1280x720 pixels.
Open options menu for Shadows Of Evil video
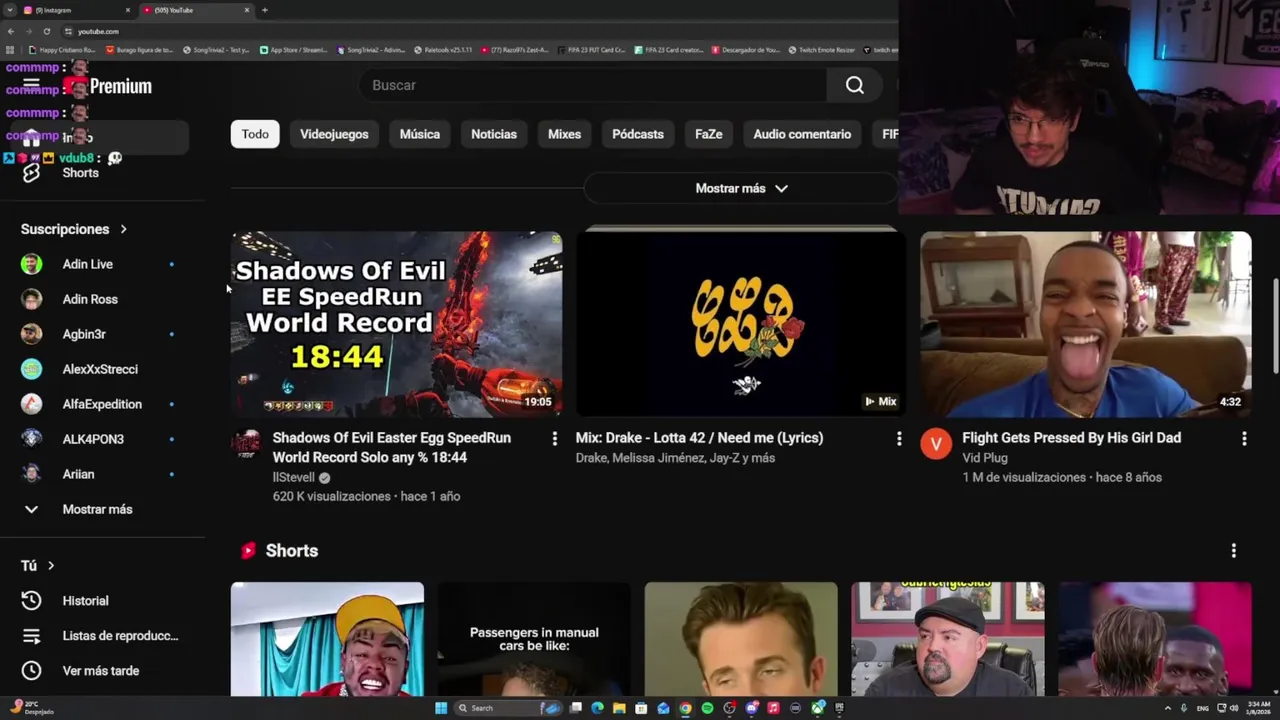point(554,438)
